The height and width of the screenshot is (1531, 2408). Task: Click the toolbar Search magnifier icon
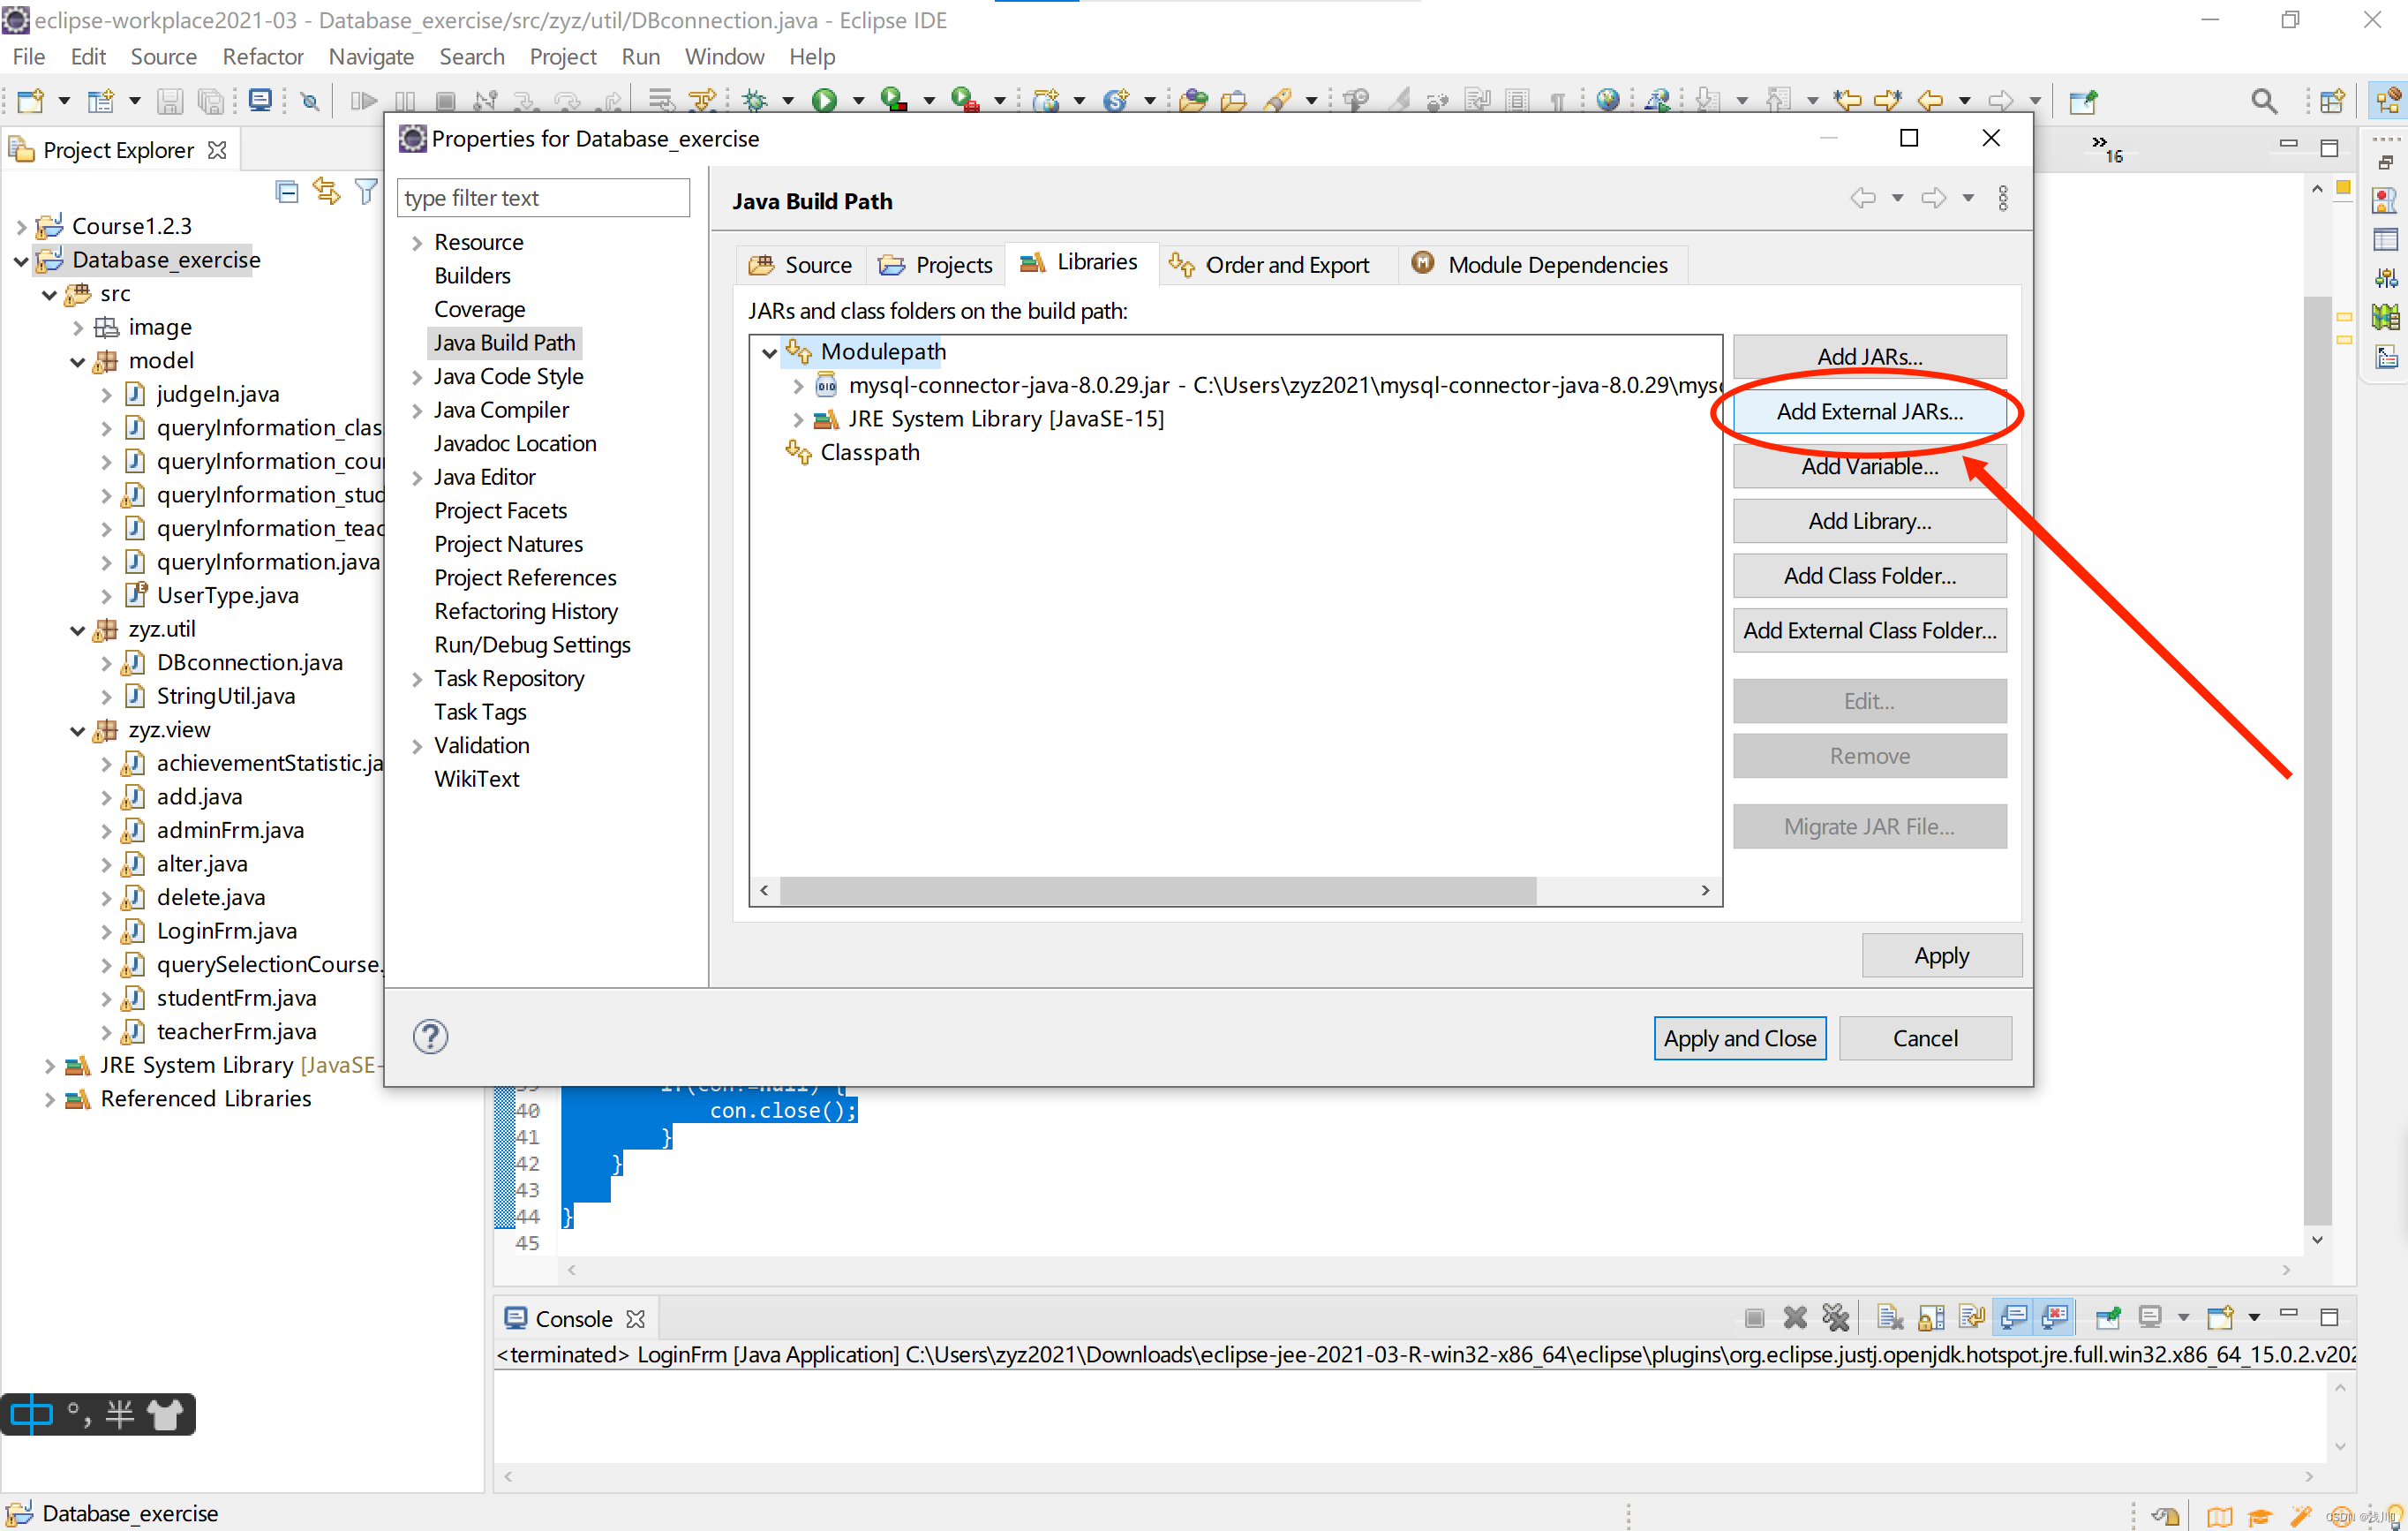2264,101
